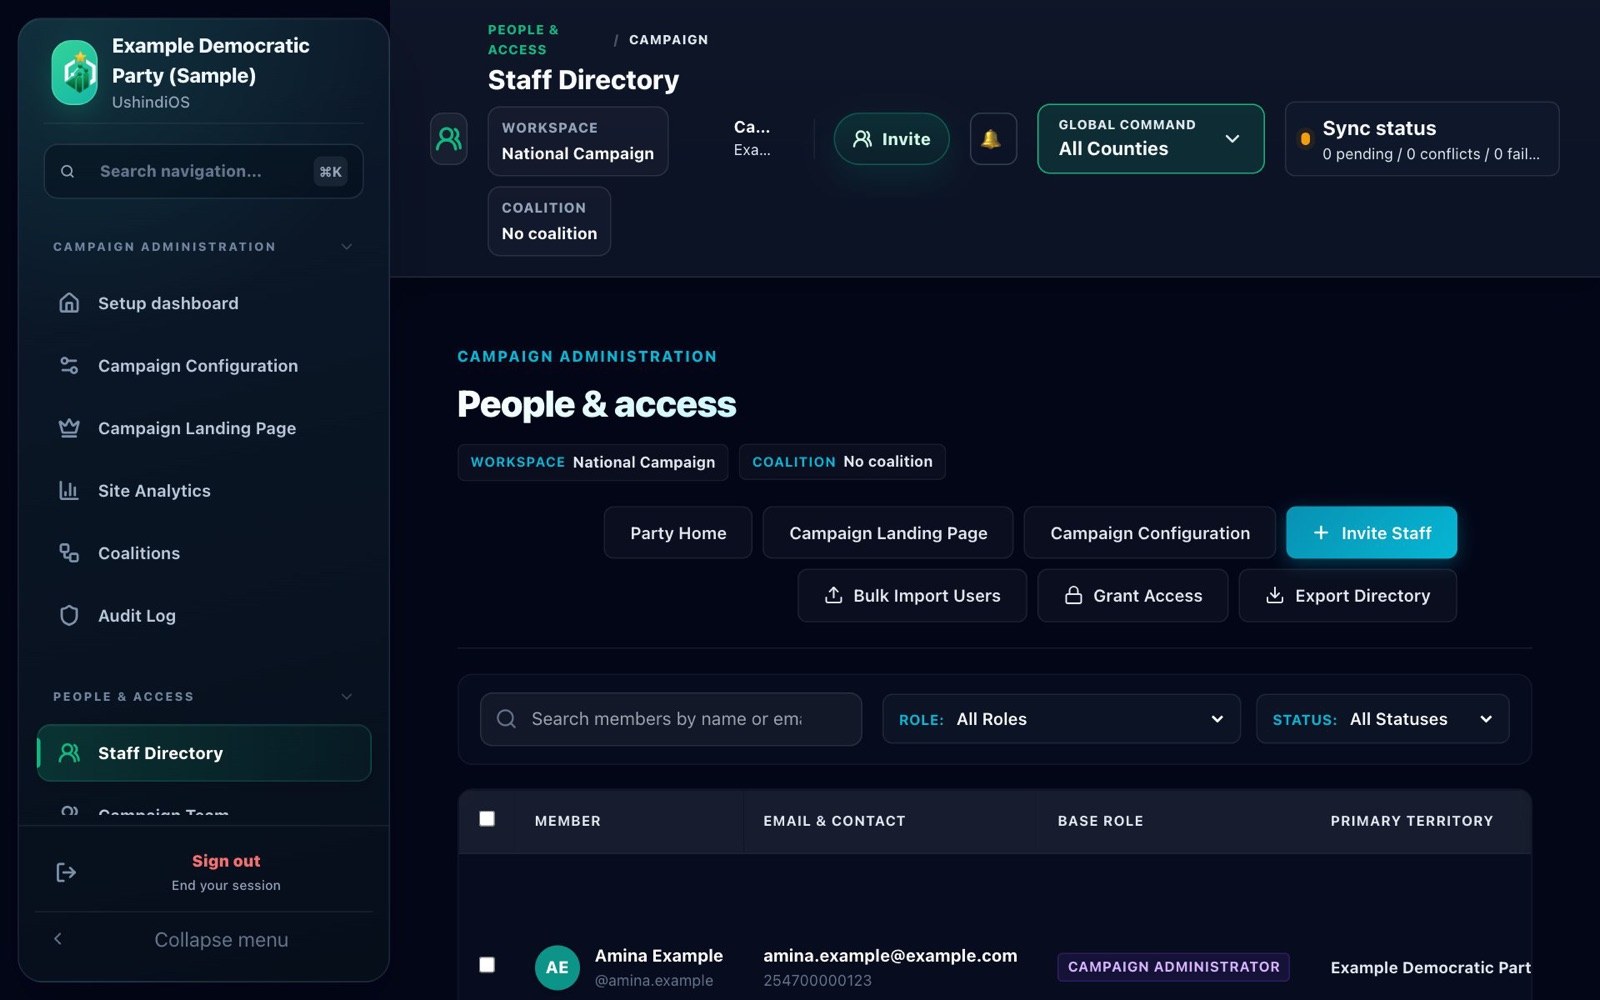The height and width of the screenshot is (1000, 1600).
Task: Click the Coalitions sidebar icon
Action: tap(69, 553)
